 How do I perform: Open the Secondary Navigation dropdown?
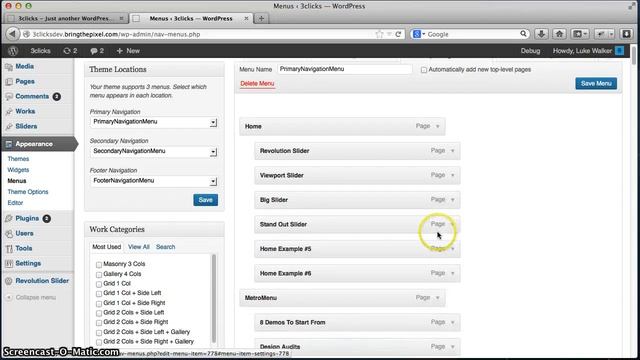pos(153,151)
